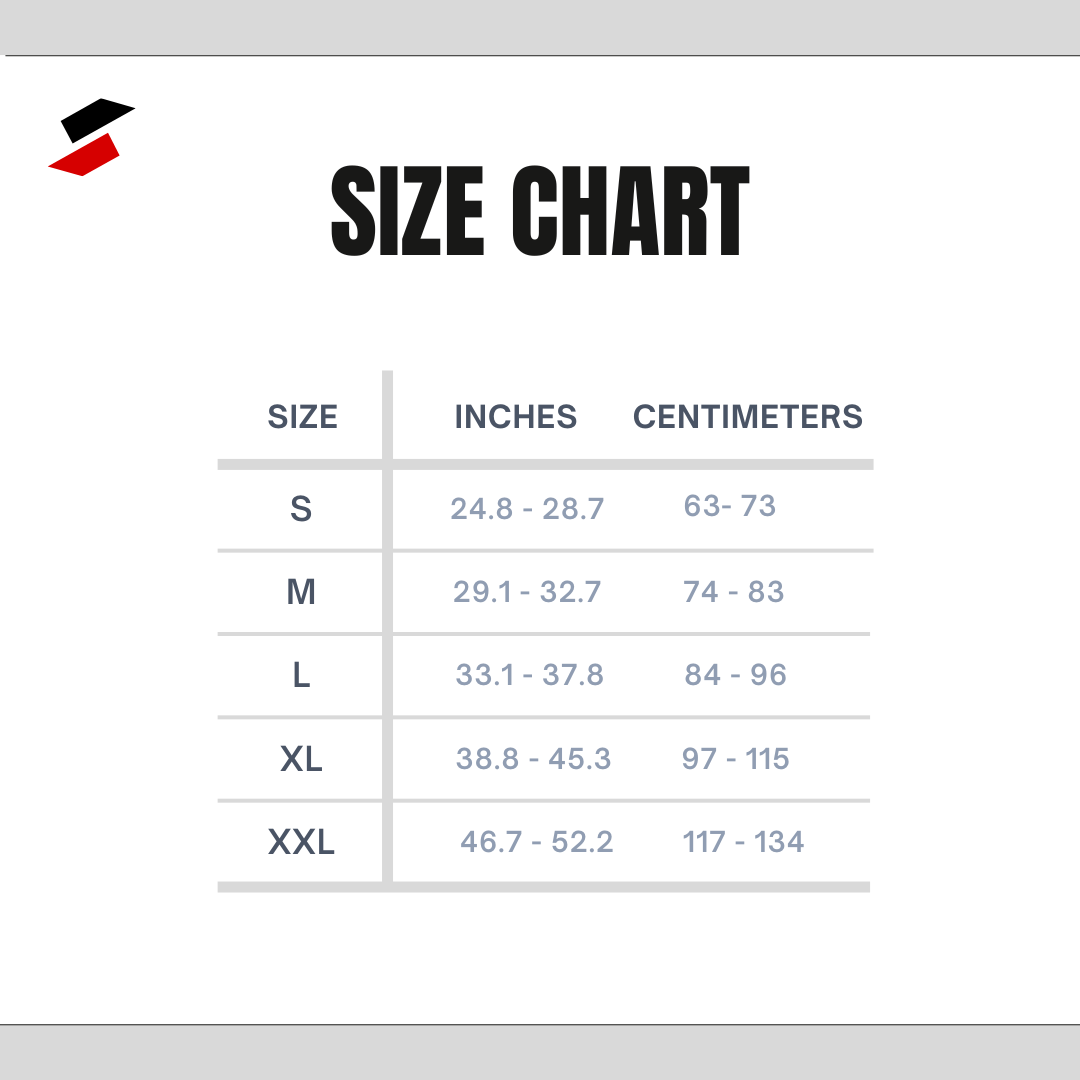Click the 97 - 115 centimeters value
1080x1080 pixels.
pyautogui.click(x=736, y=759)
